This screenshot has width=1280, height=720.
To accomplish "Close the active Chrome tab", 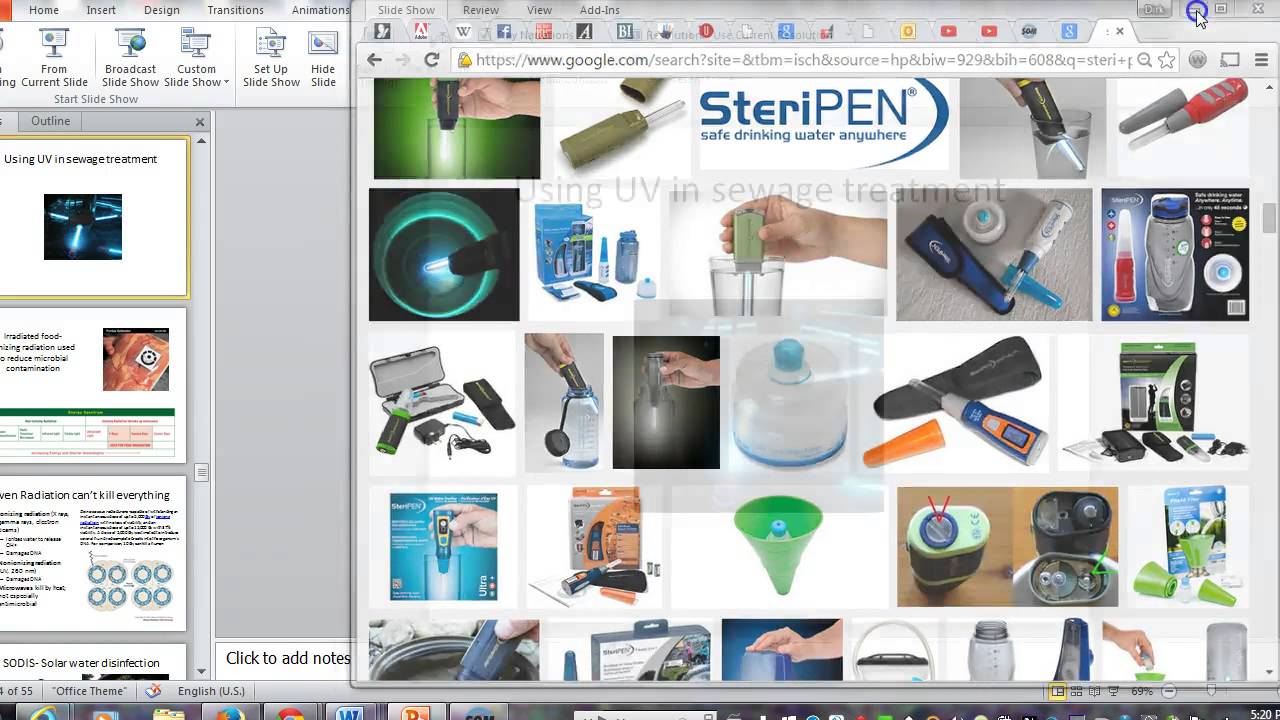I will (x=1120, y=31).
